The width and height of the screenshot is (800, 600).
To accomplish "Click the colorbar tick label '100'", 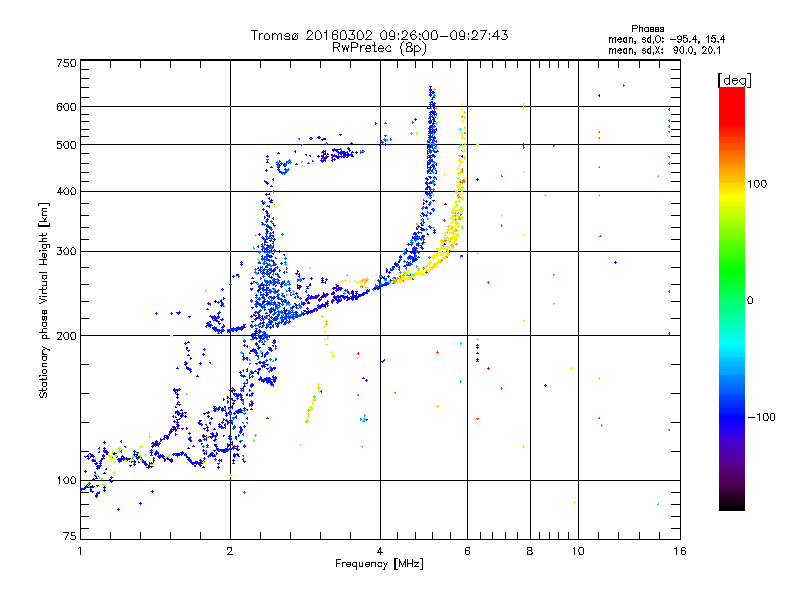I will 757,184.
